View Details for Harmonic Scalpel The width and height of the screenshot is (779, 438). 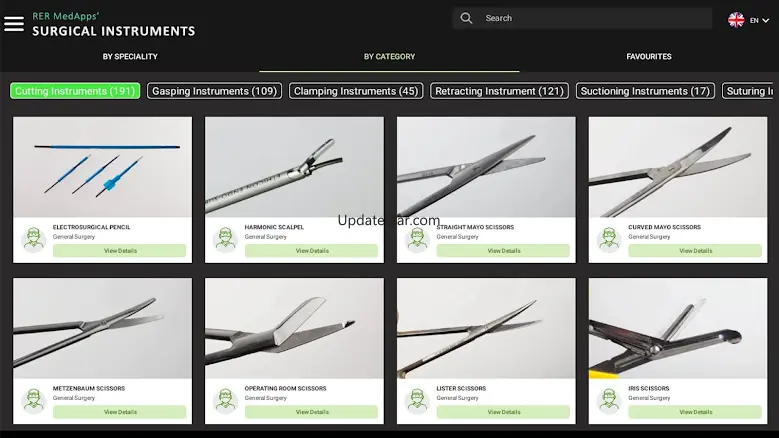click(x=312, y=251)
